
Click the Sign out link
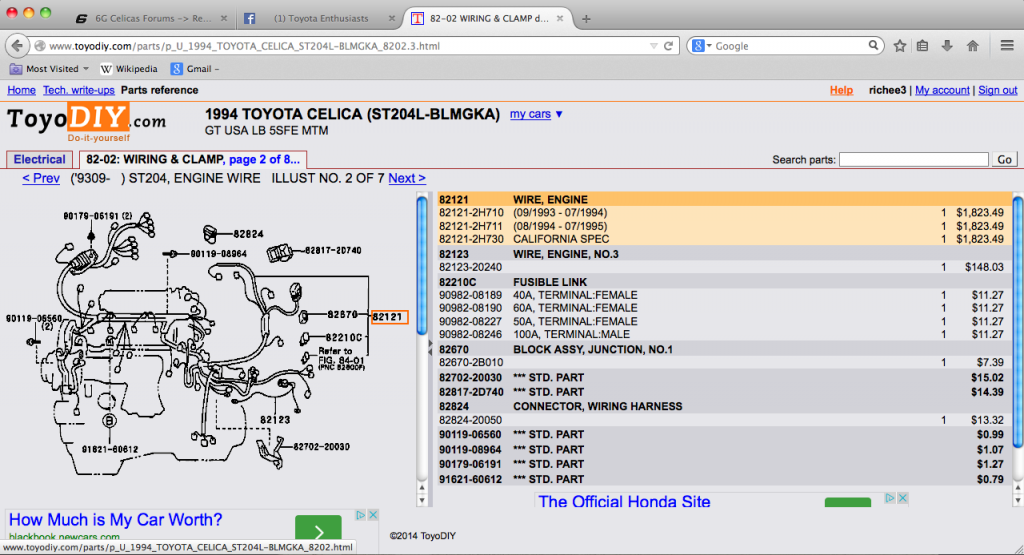pyautogui.click(x=997, y=90)
